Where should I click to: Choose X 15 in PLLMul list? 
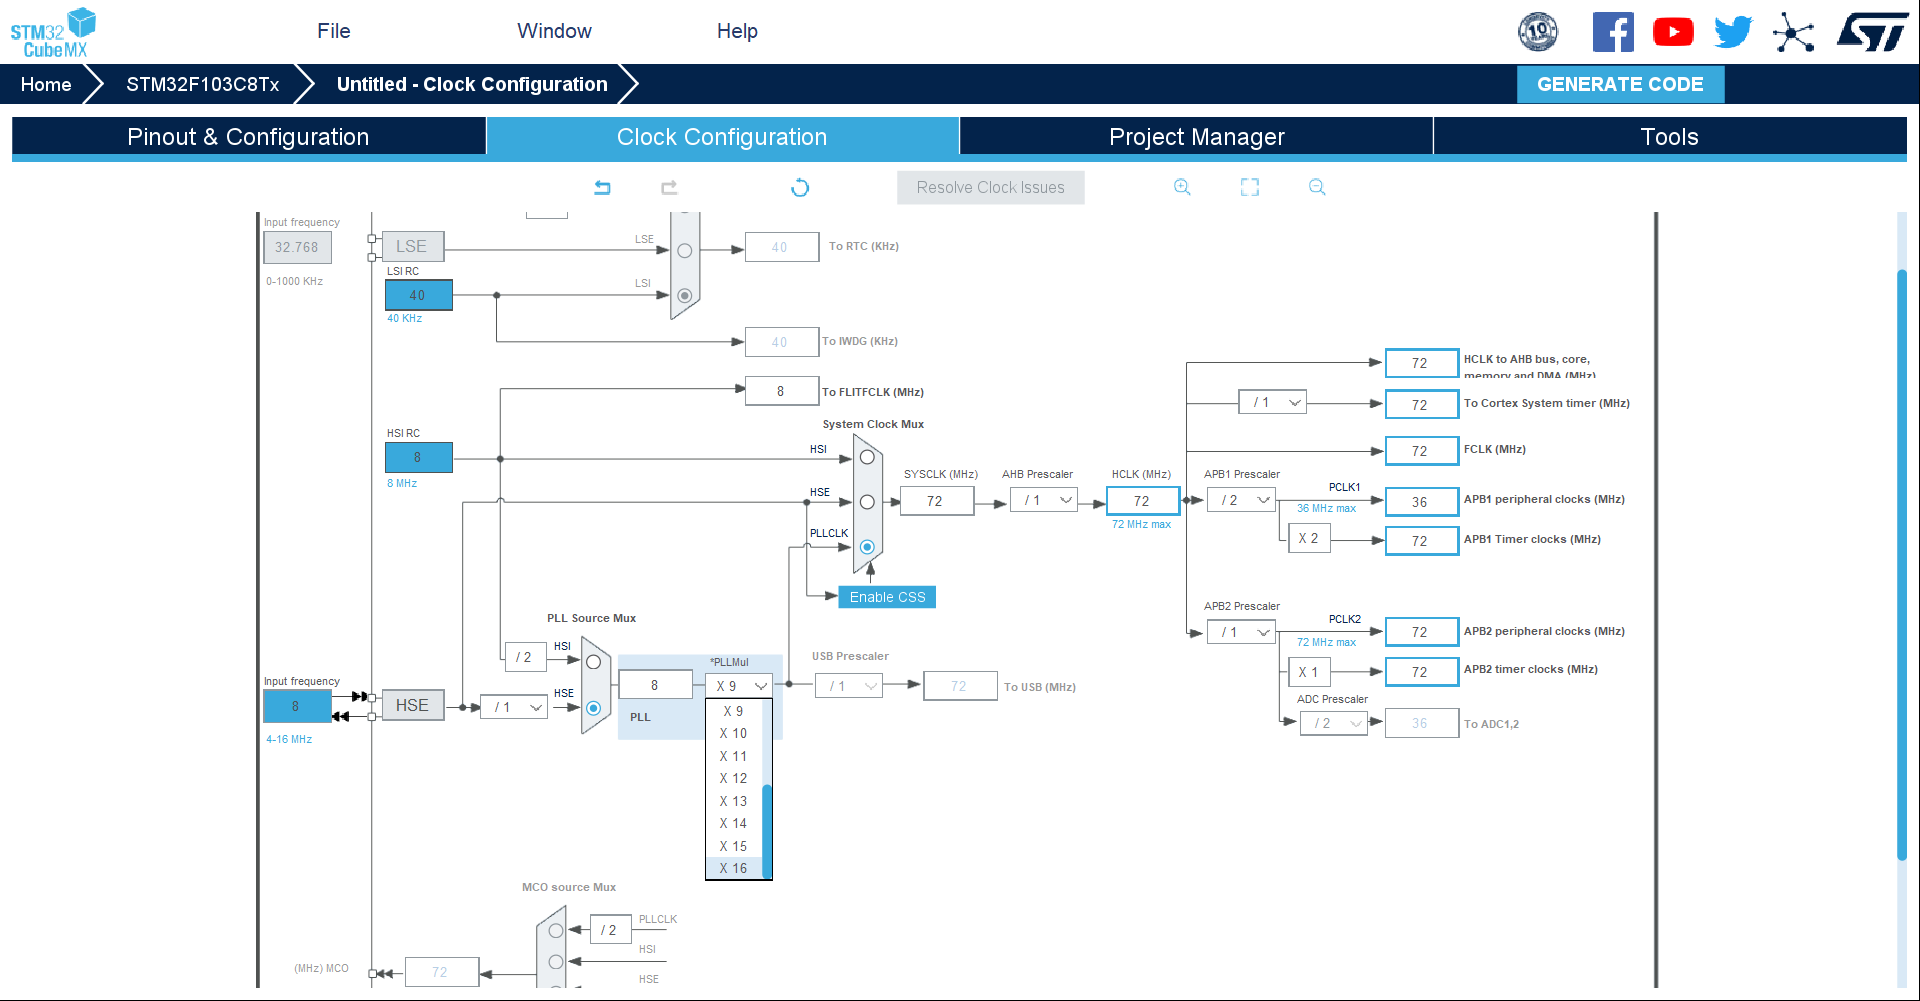[733, 846]
